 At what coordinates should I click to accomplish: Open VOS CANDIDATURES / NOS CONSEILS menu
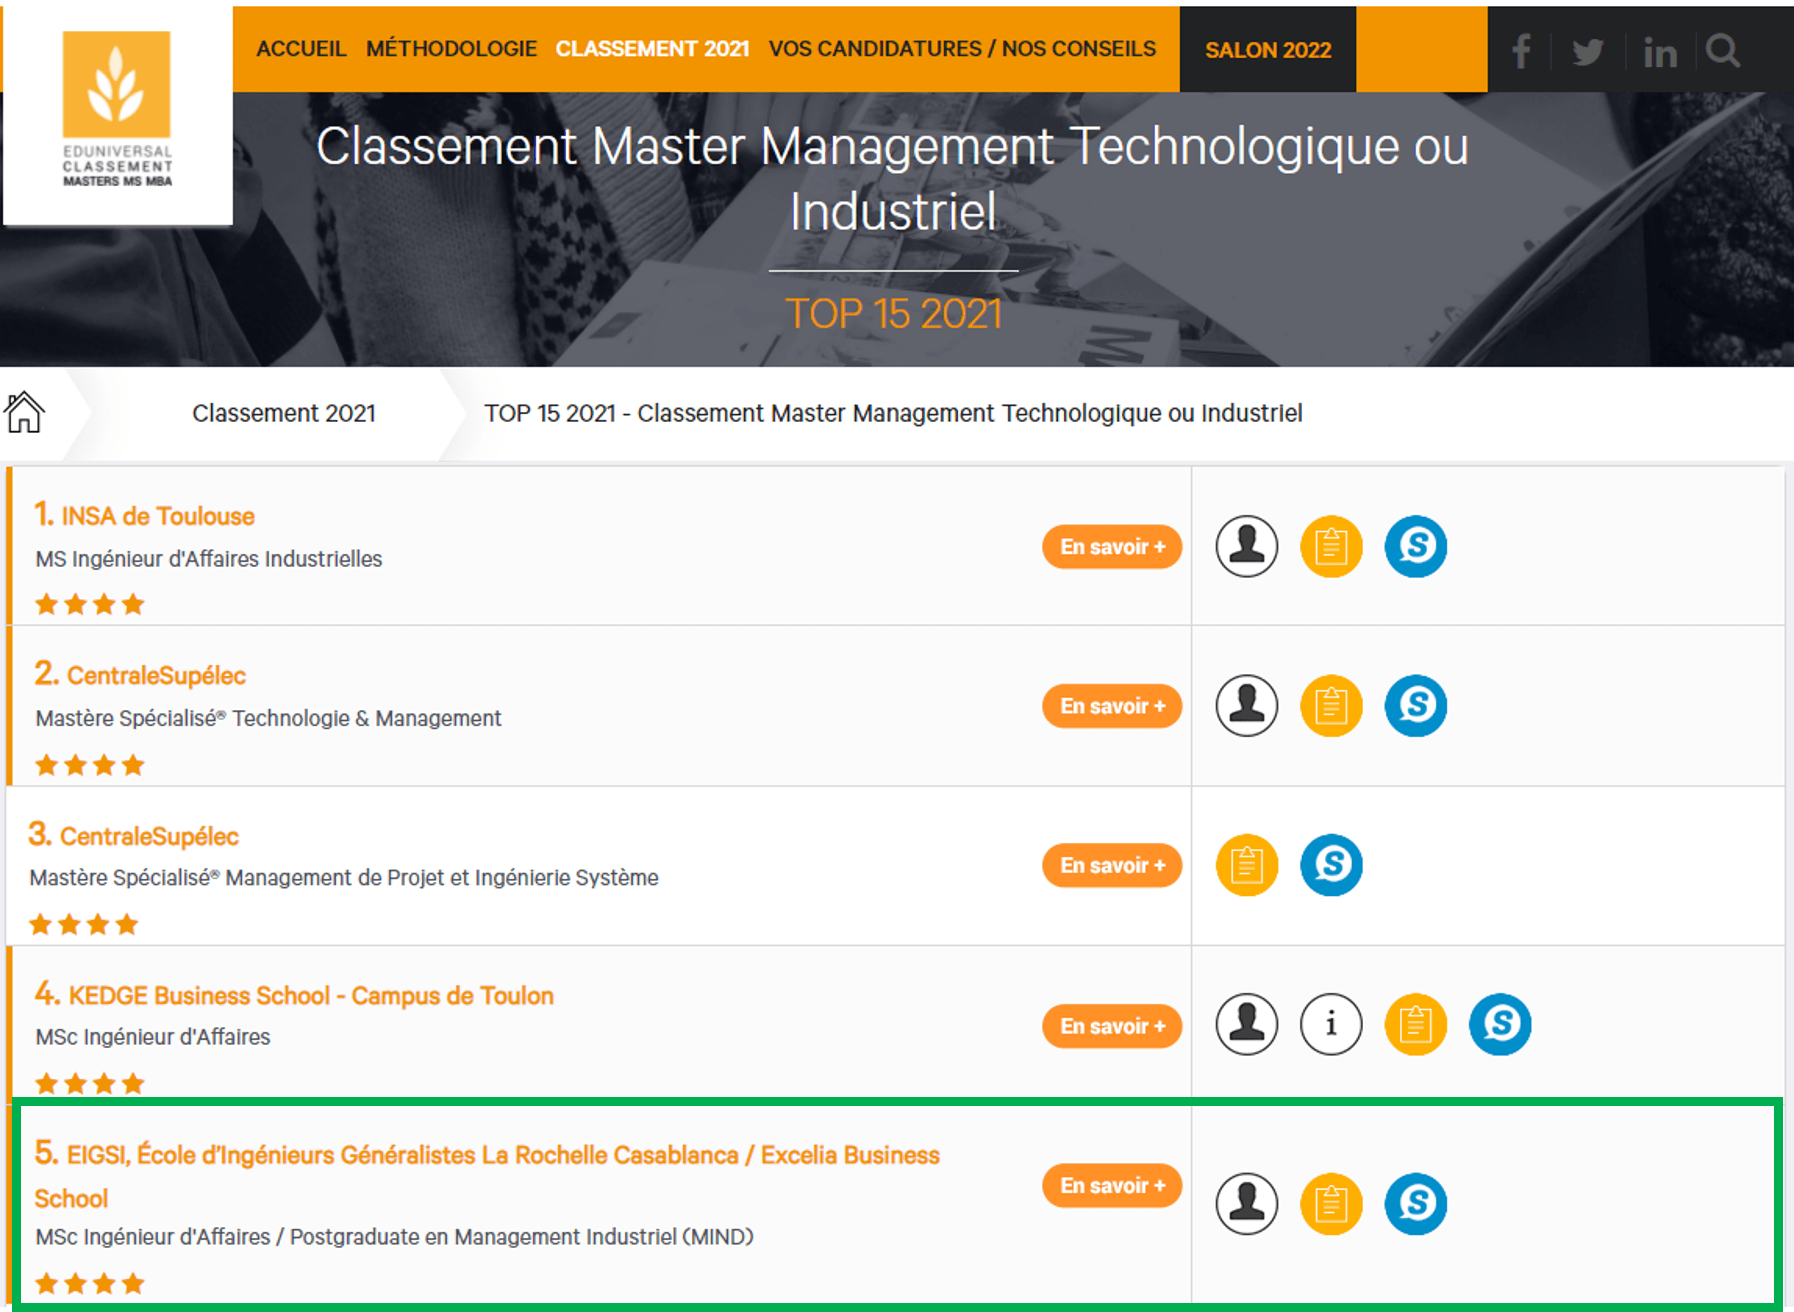click(962, 49)
